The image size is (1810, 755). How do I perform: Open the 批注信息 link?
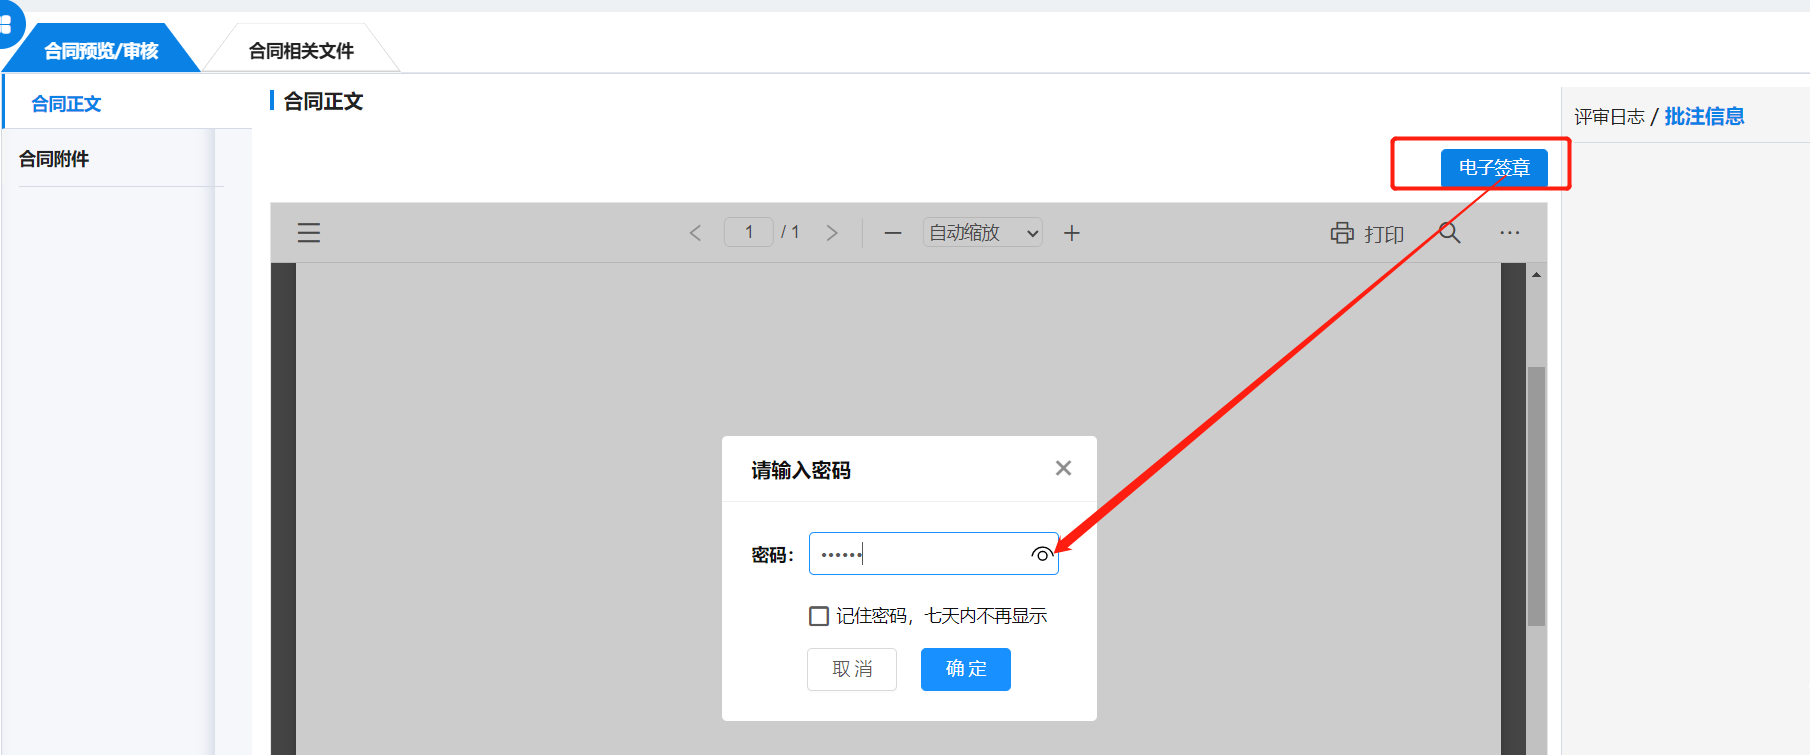coord(1704,117)
